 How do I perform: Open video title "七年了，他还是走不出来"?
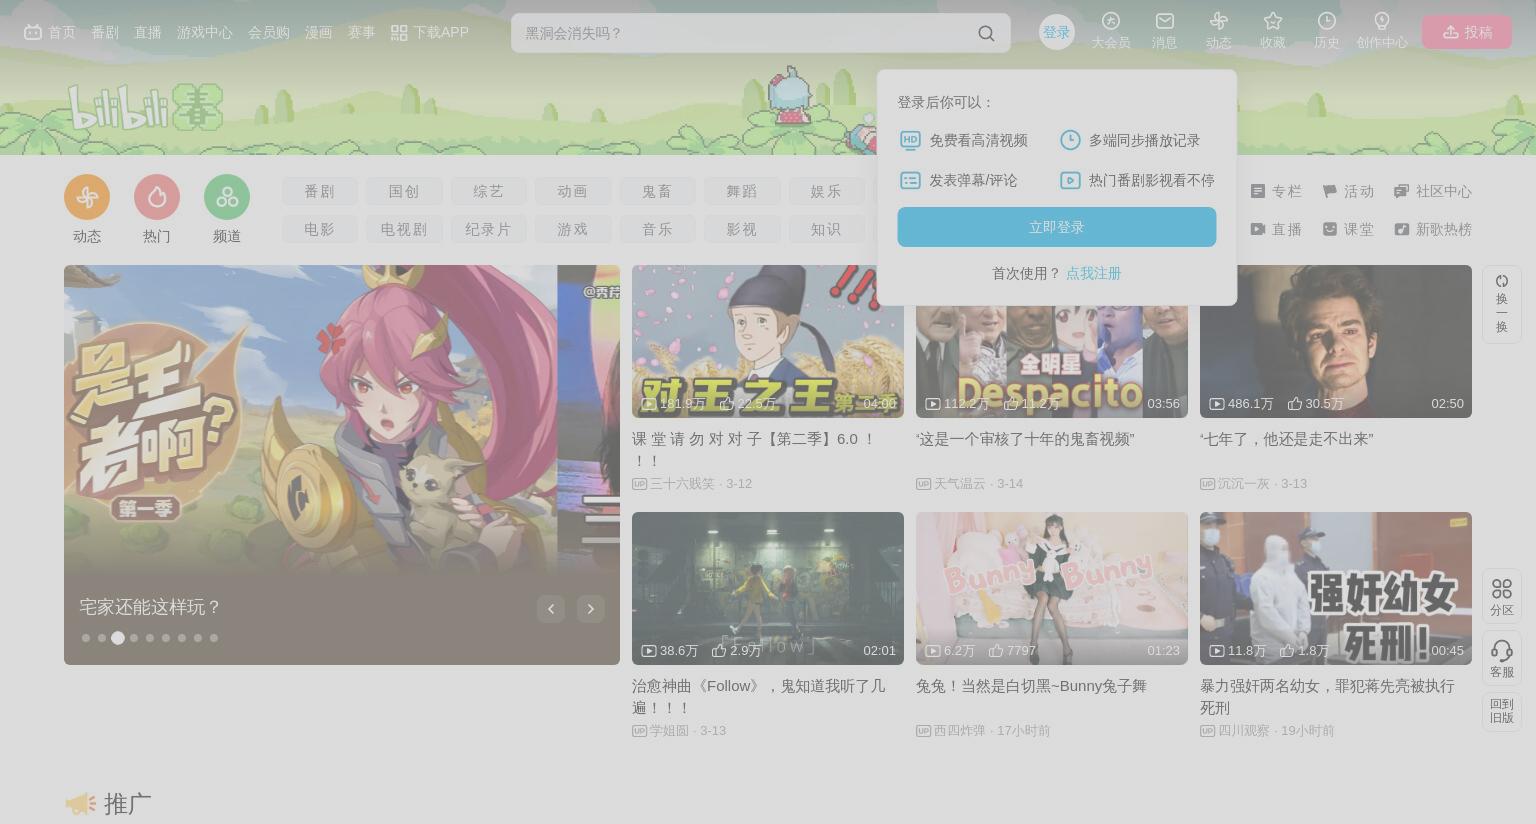[1287, 439]
